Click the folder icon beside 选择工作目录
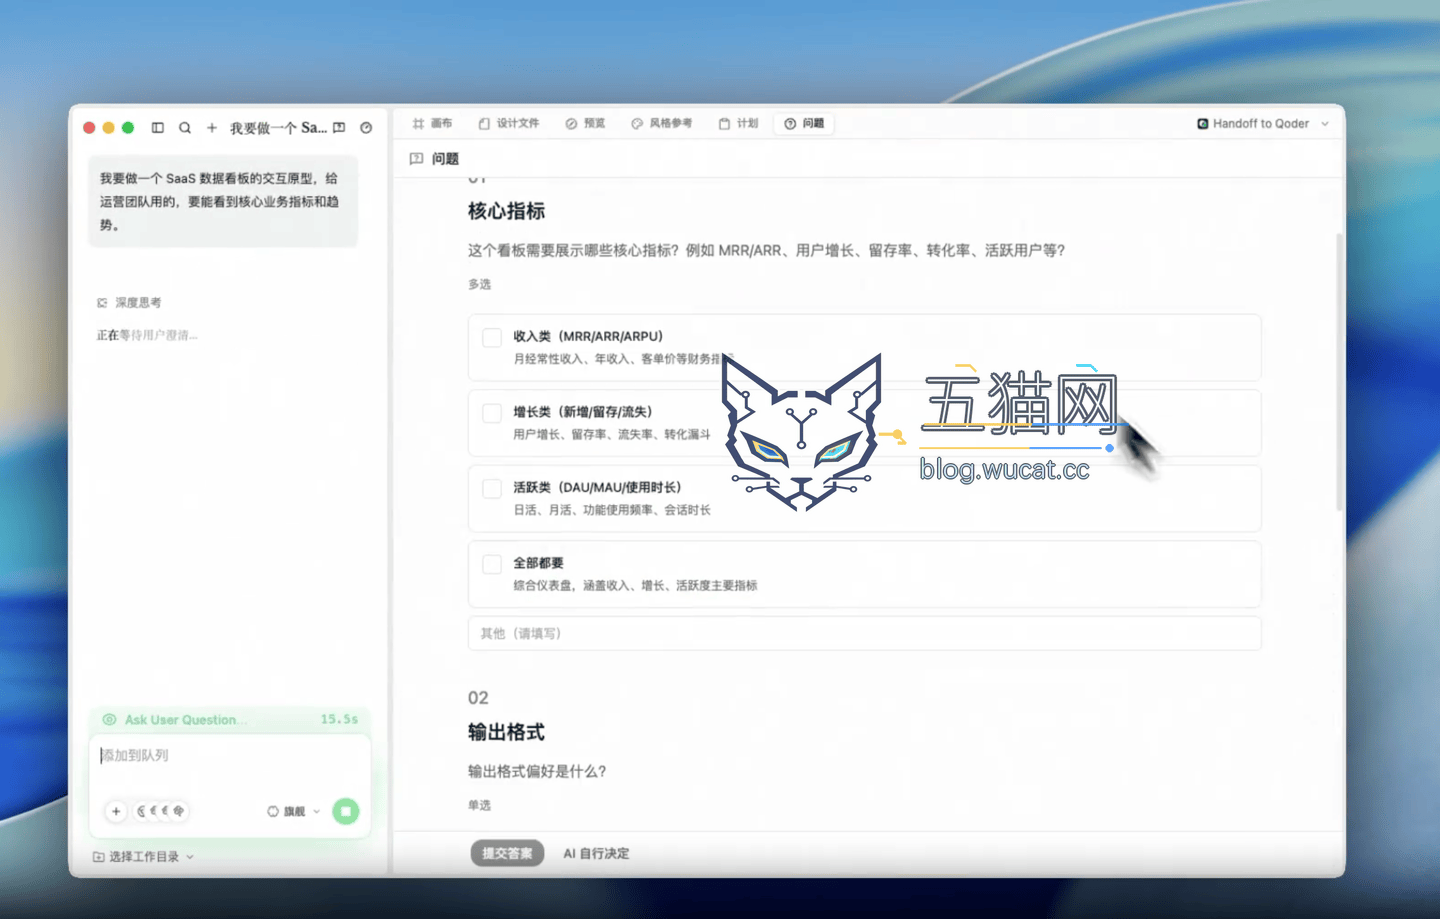Viewport: 1440px width, 919px height. pos(98,857)
